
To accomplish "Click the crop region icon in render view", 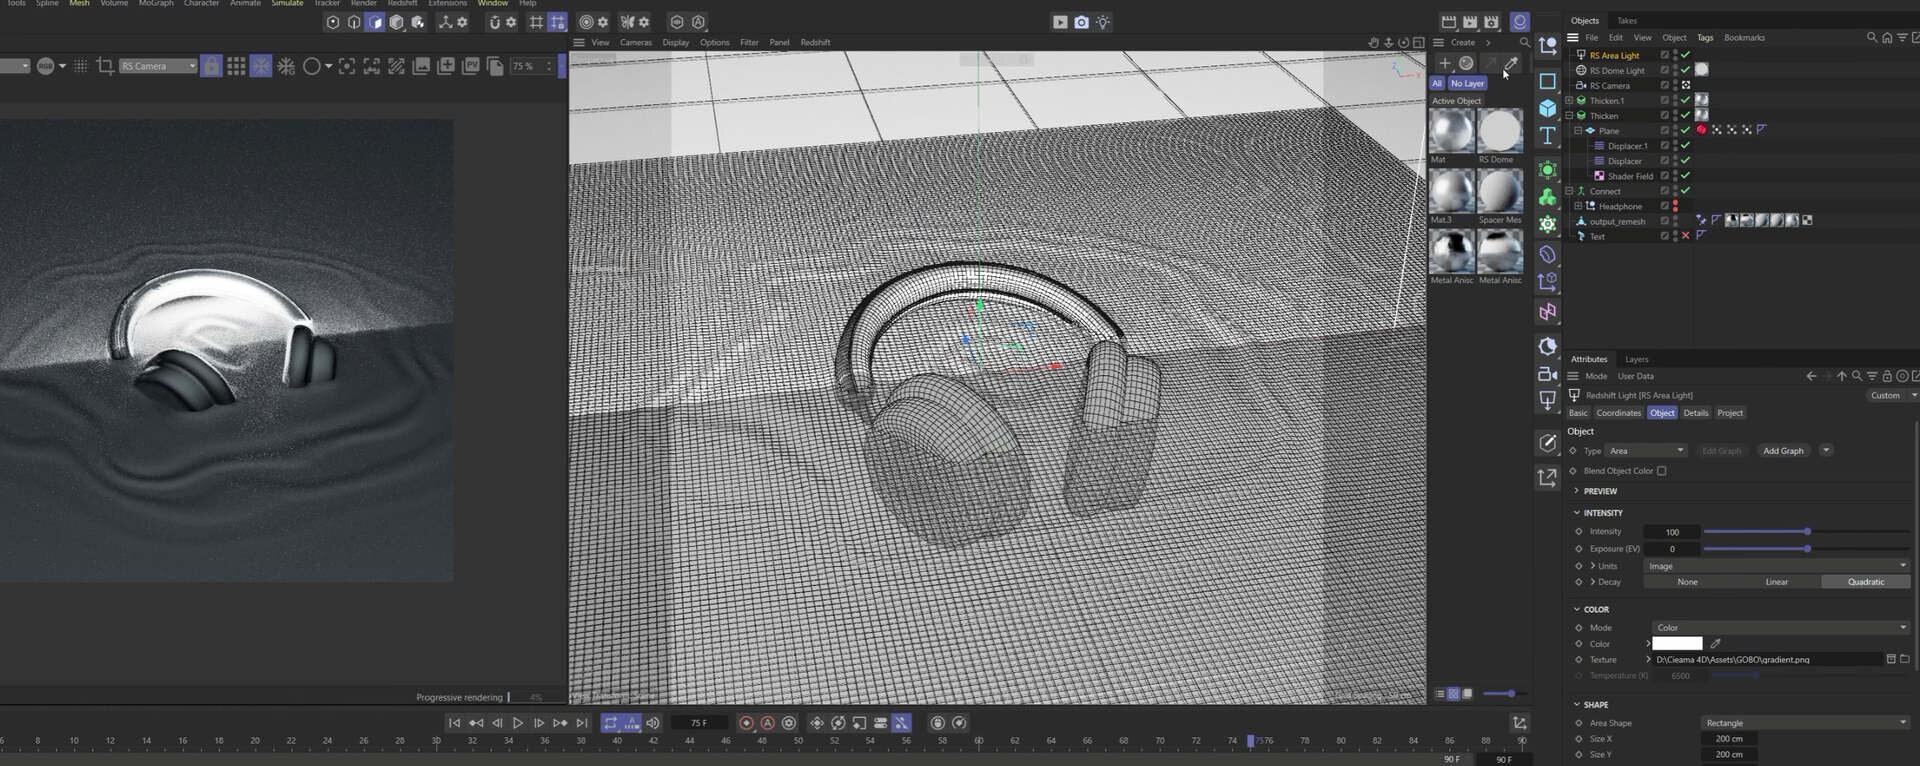I will [105, 66].
